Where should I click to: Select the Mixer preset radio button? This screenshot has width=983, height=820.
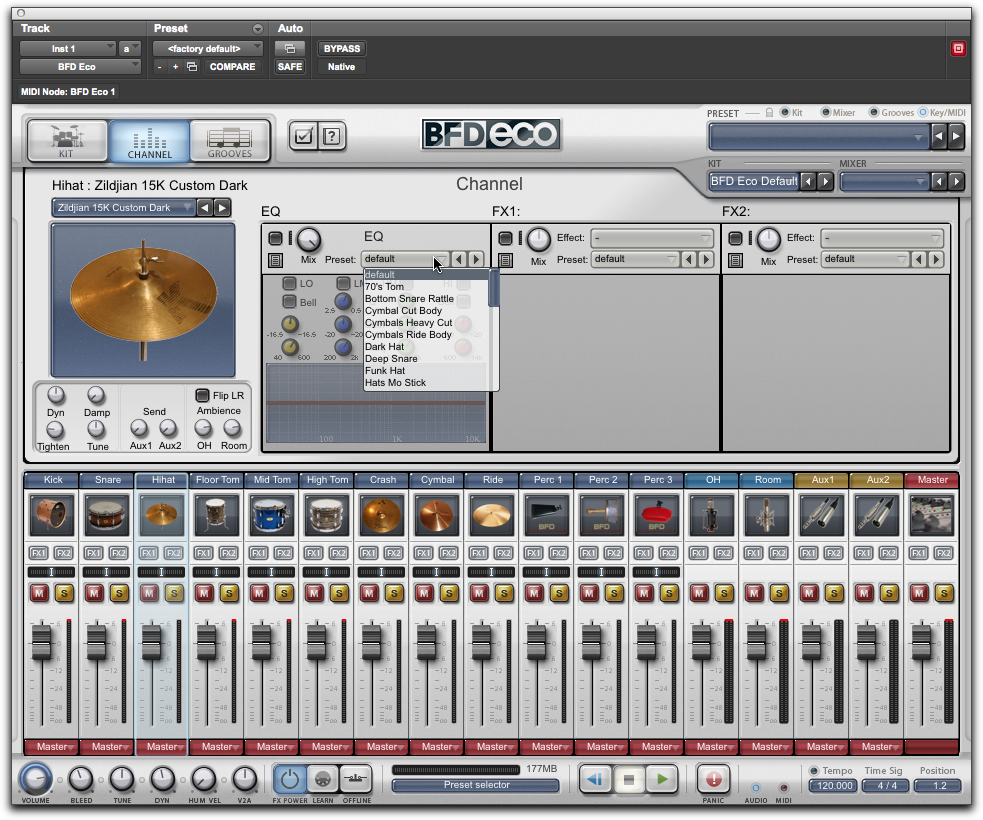click(826, 112)
